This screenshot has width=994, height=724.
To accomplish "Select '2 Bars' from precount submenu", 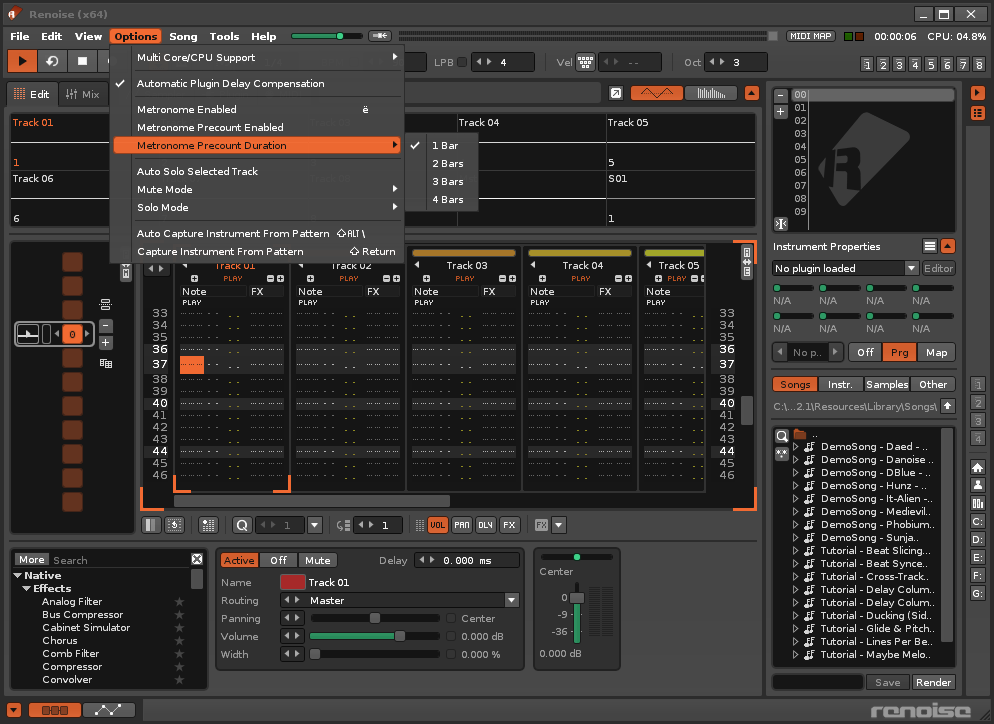I will pos(447,164).
